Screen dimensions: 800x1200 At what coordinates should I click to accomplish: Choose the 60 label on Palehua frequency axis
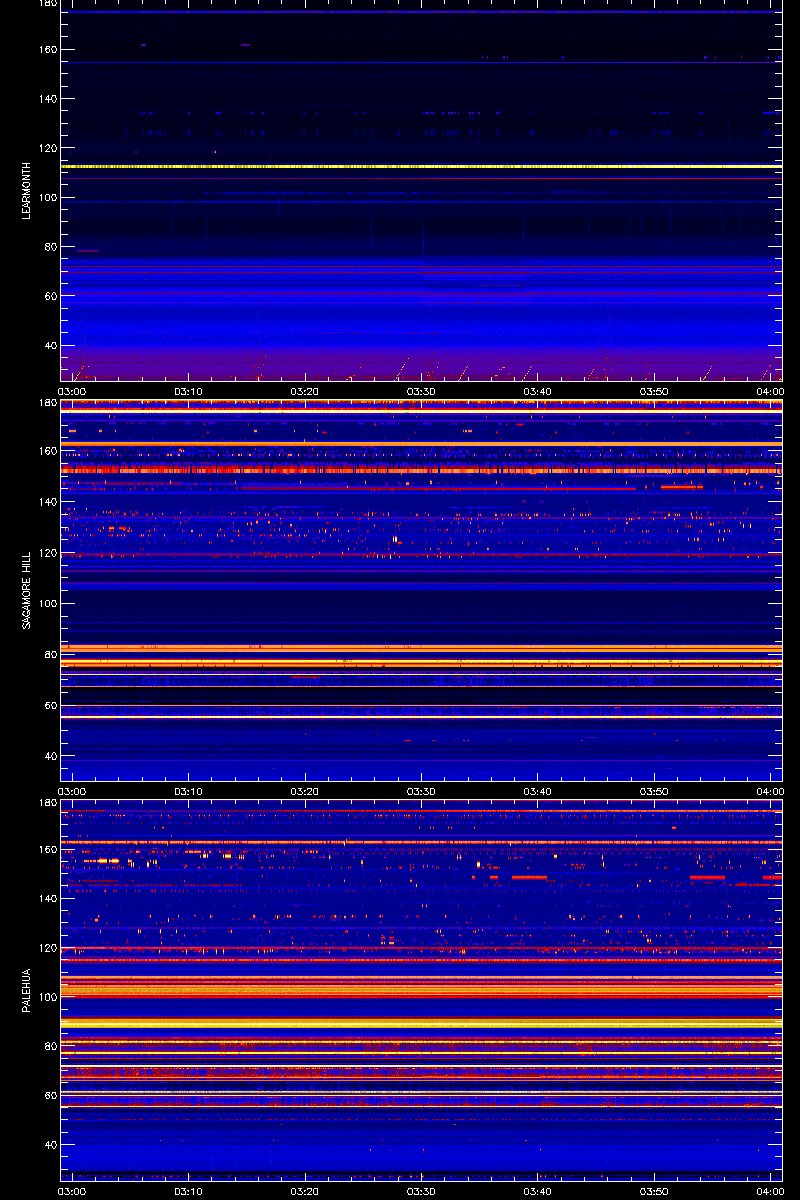(49, 1096)
